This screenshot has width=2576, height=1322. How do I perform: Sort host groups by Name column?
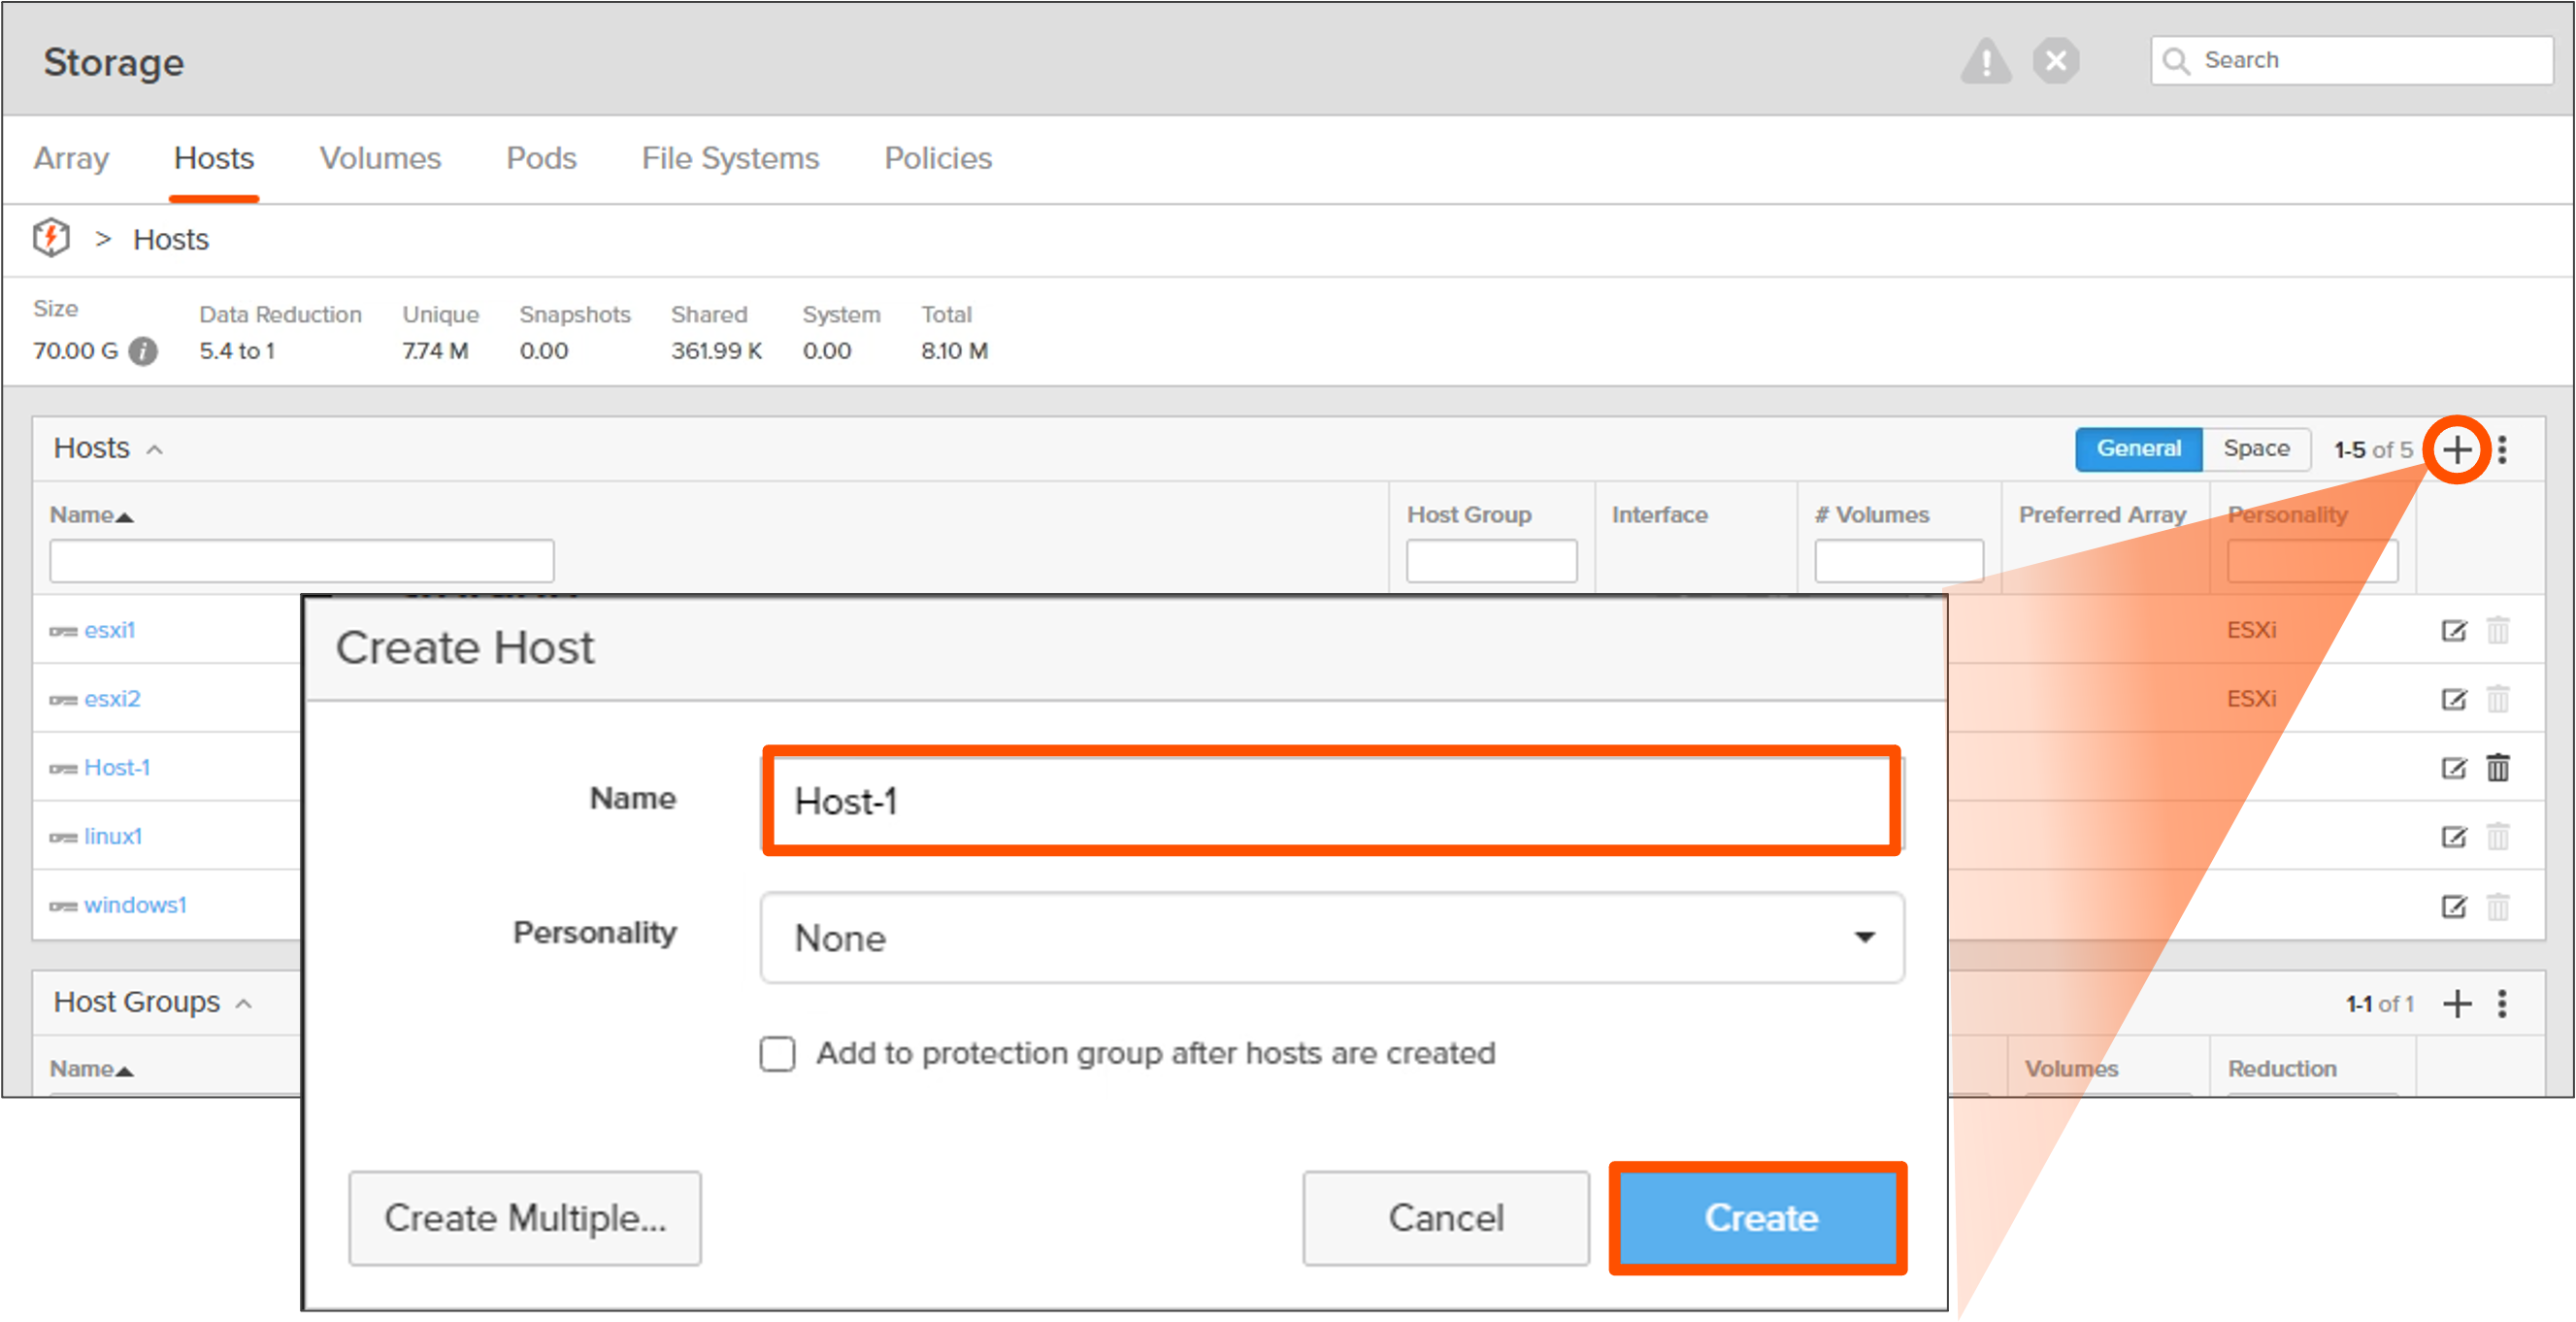(91, 1069)
